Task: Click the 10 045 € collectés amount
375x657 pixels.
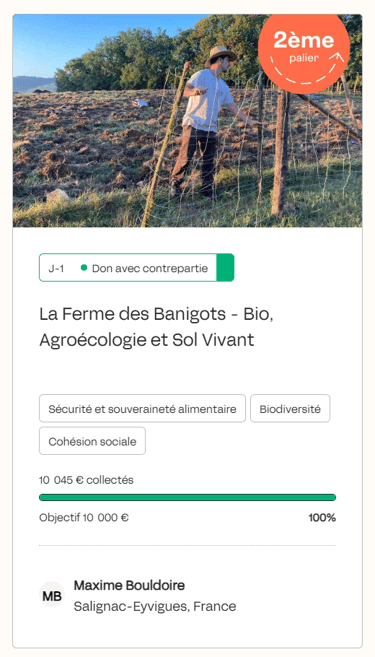Action: coord(86,480)
